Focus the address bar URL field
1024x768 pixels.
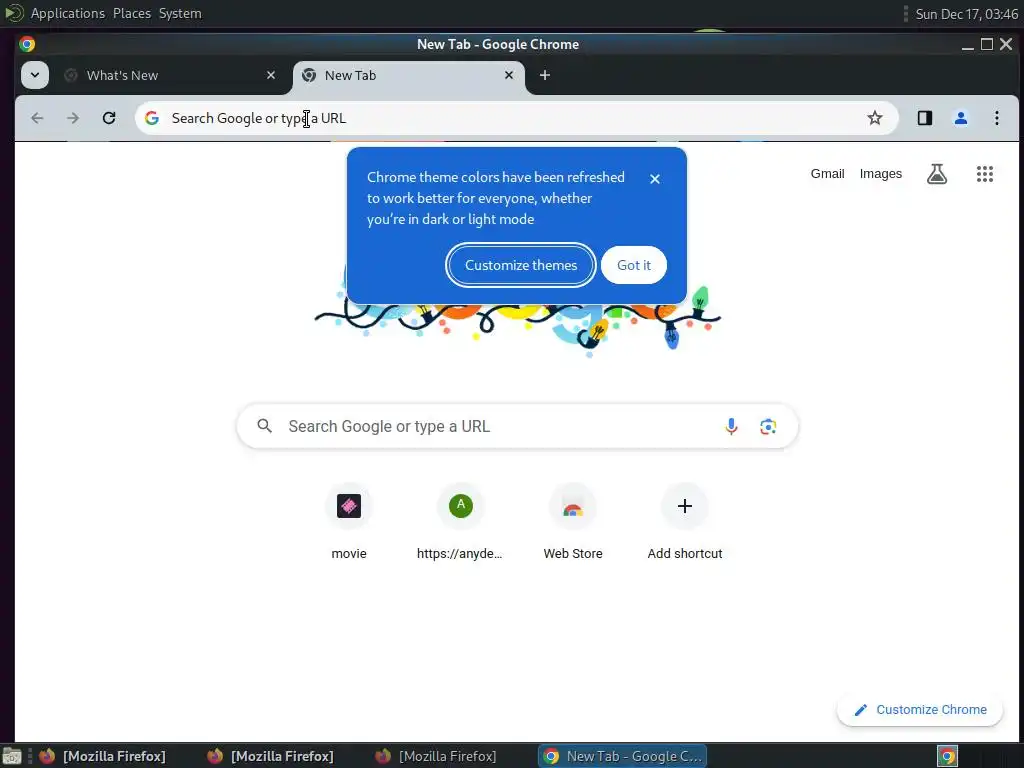click(x=516, y=118)
